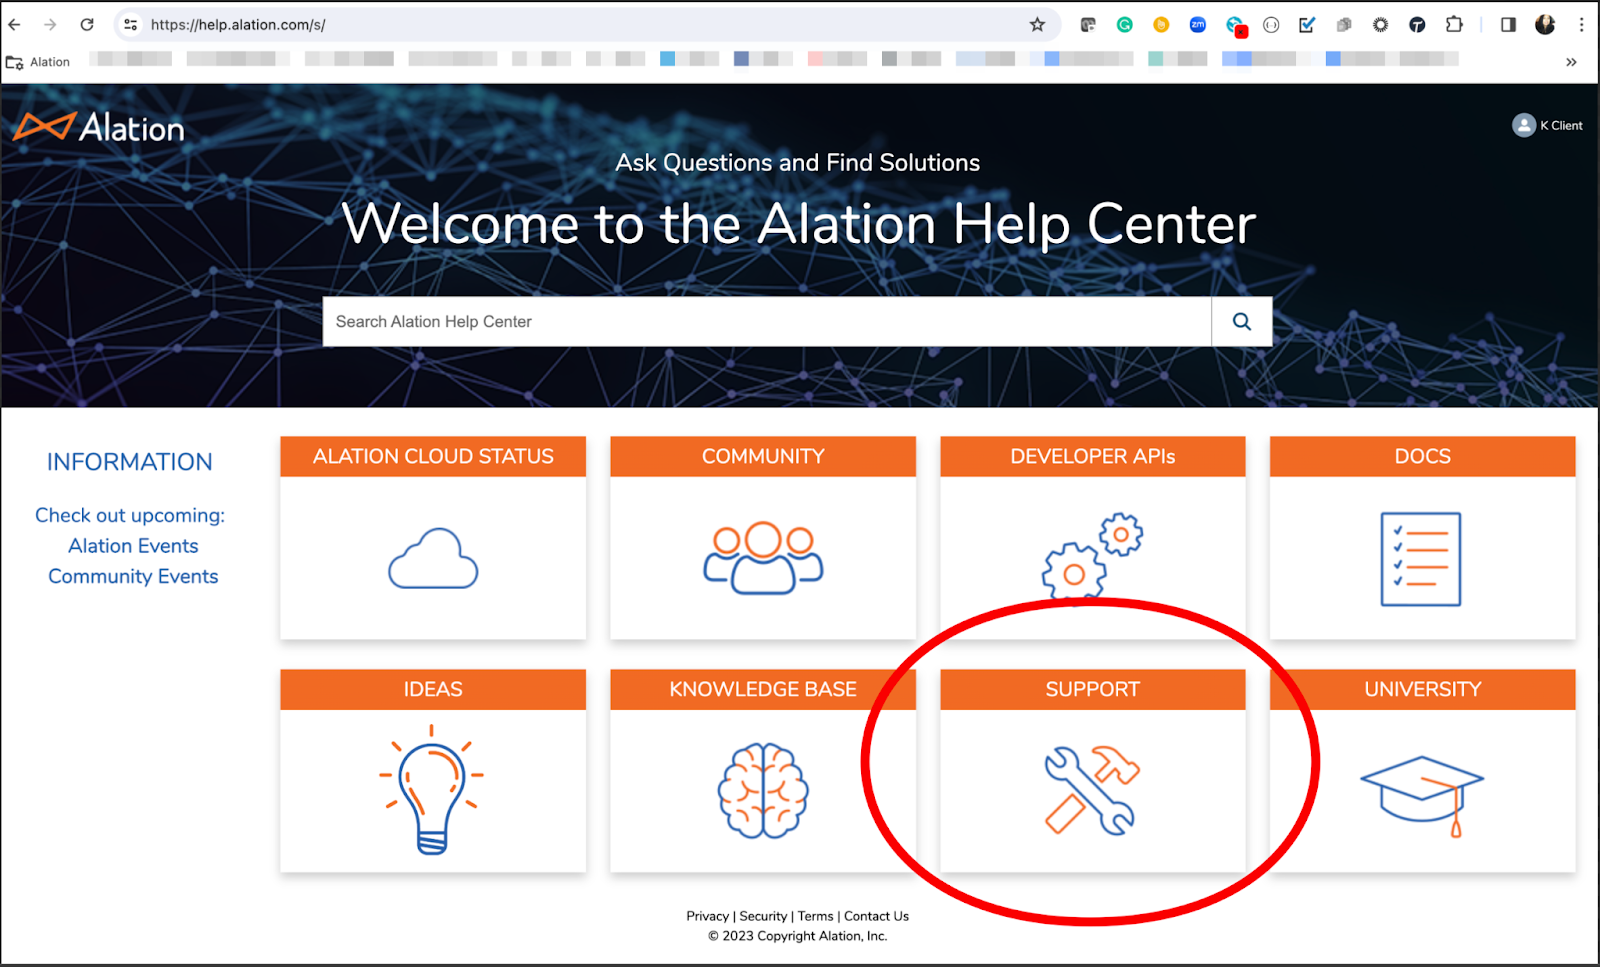Open the Security footer link
1600x967 pixels.
pos(763,916)
